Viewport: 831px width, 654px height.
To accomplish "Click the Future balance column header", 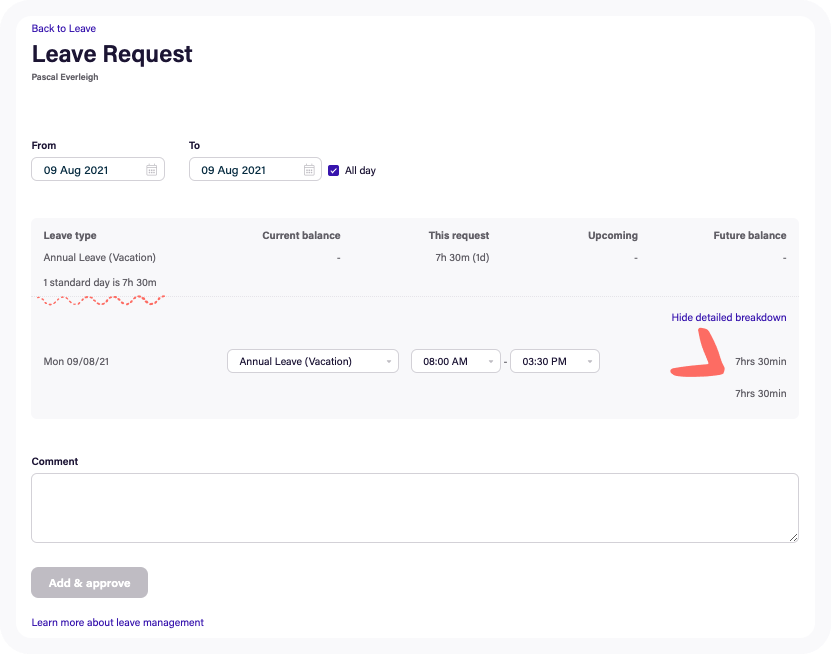I will pyautogui.click(x=749, y=236).
